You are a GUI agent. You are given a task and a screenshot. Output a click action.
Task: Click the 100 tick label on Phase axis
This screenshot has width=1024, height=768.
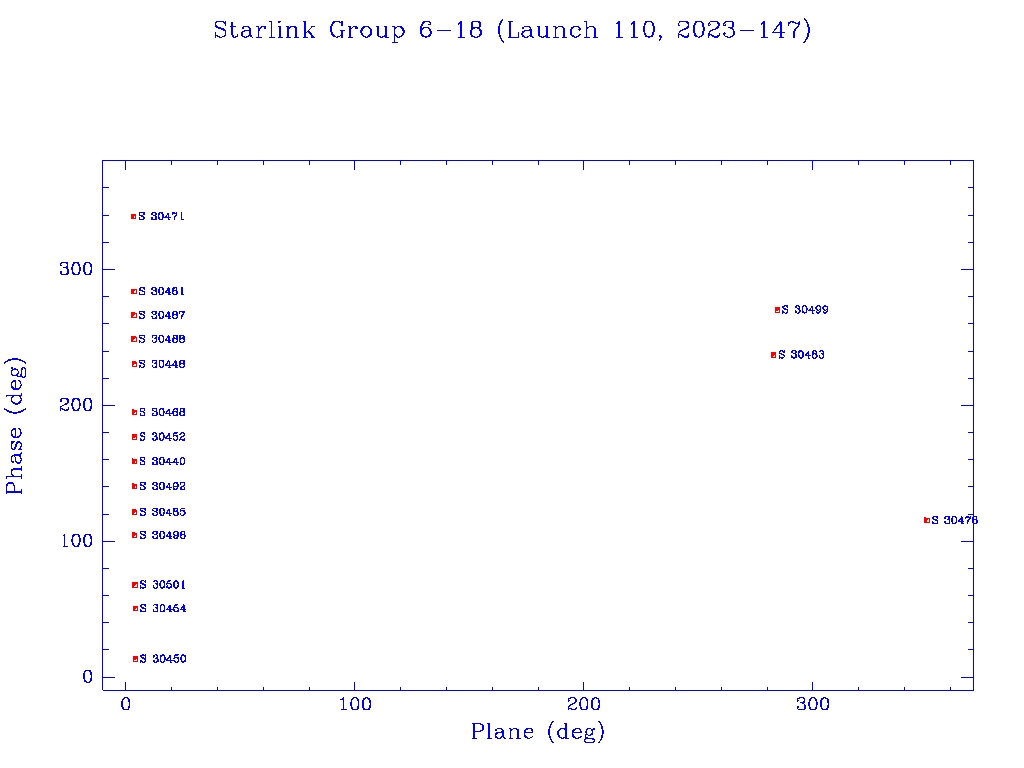tap(77, 541)
